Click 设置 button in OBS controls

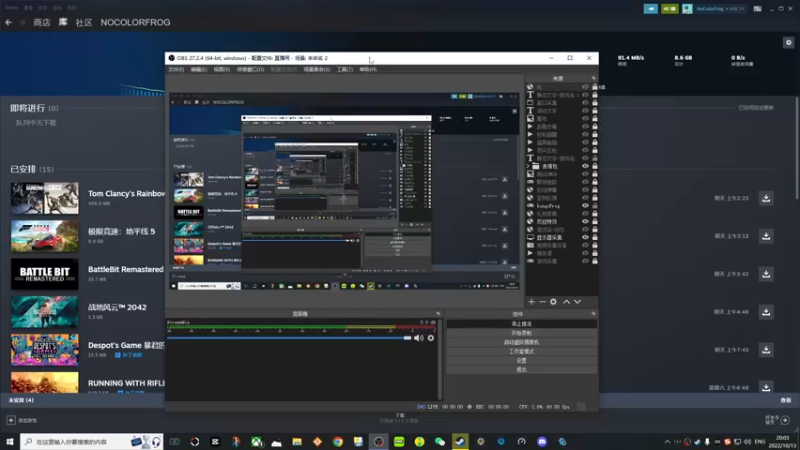click(x=521, y=361)
